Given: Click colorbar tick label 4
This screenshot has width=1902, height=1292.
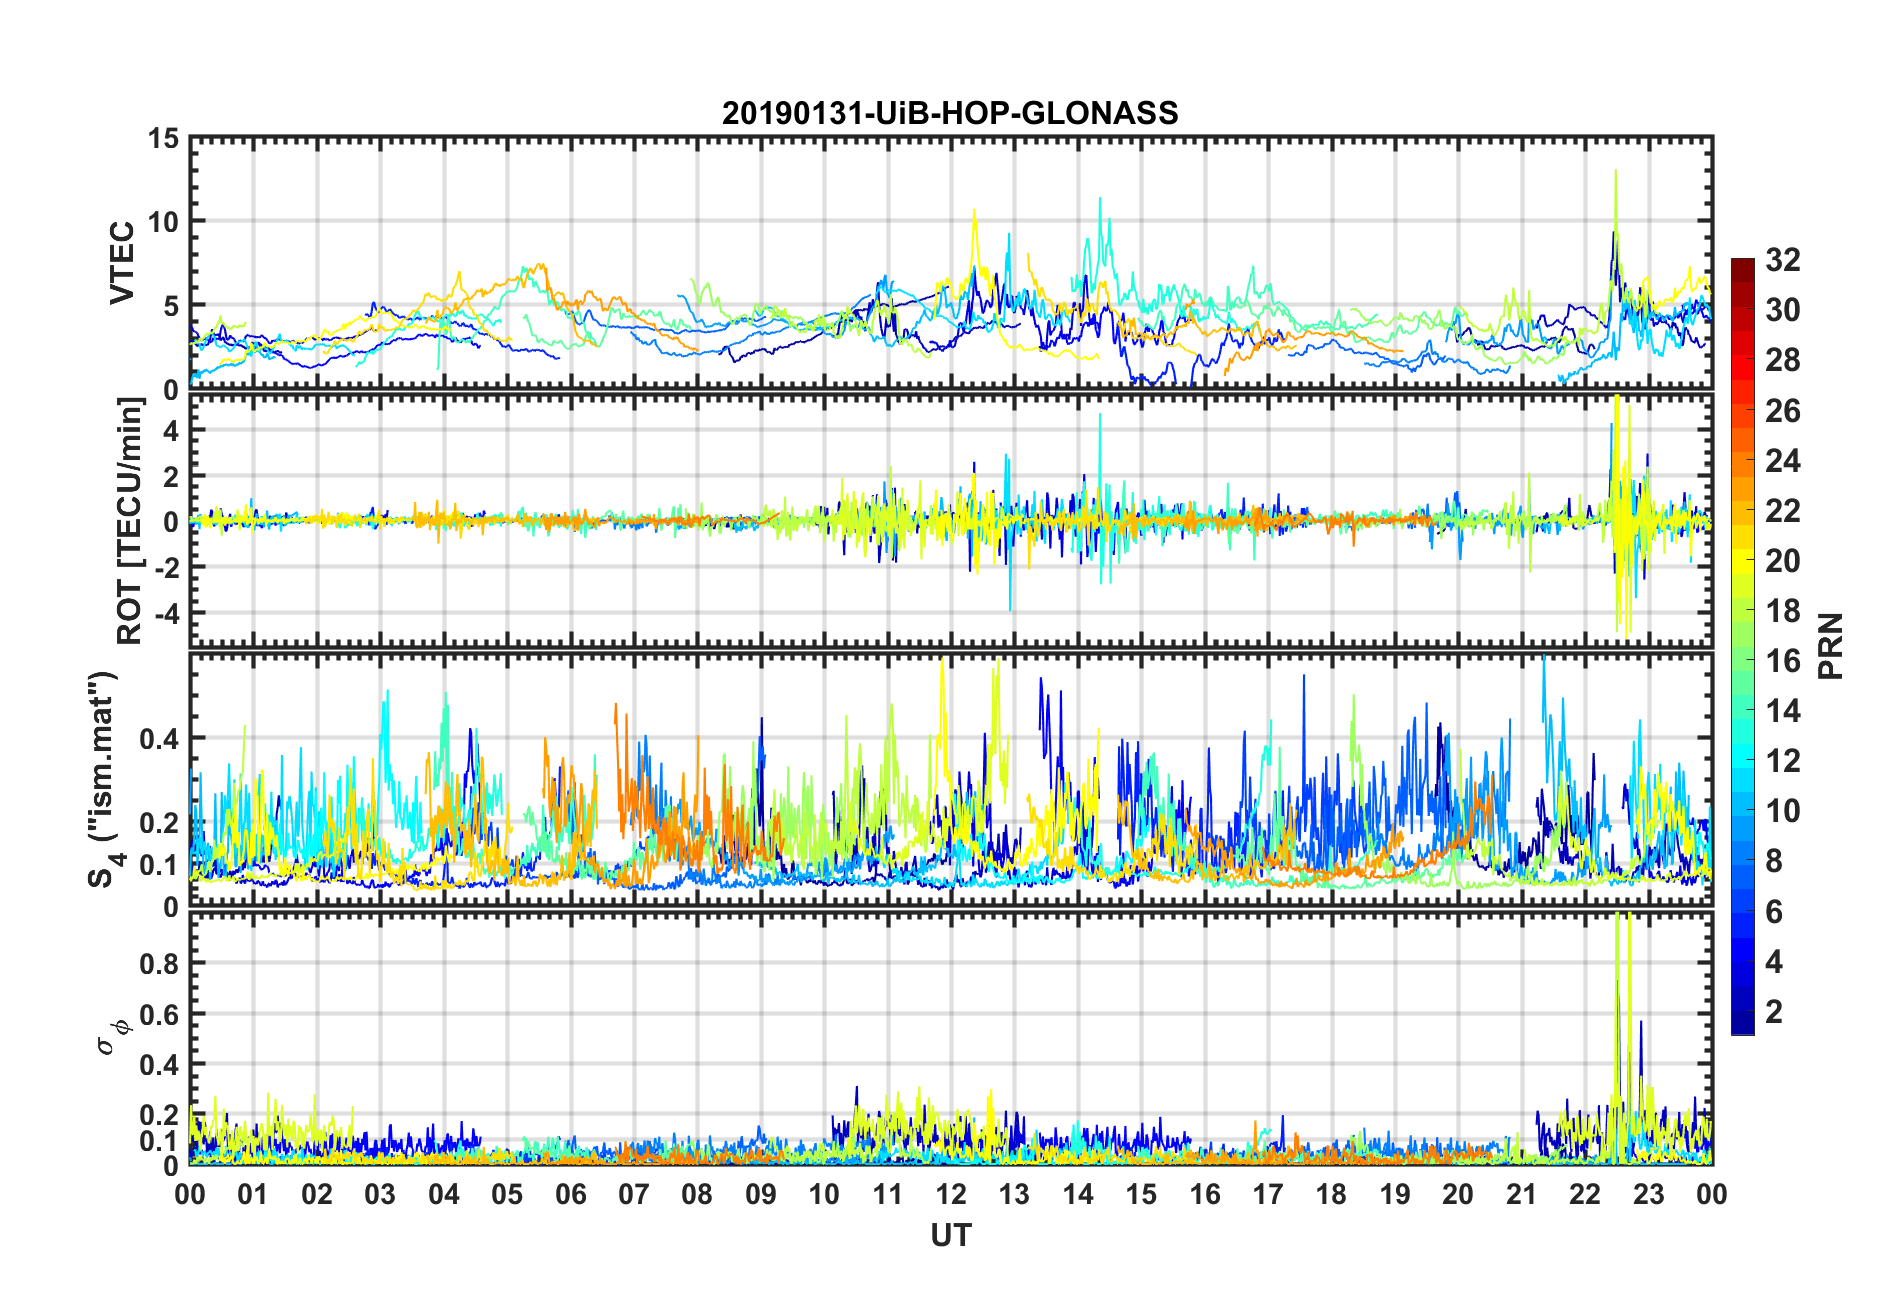Looking at the screenshot, I should [1774, 961].
